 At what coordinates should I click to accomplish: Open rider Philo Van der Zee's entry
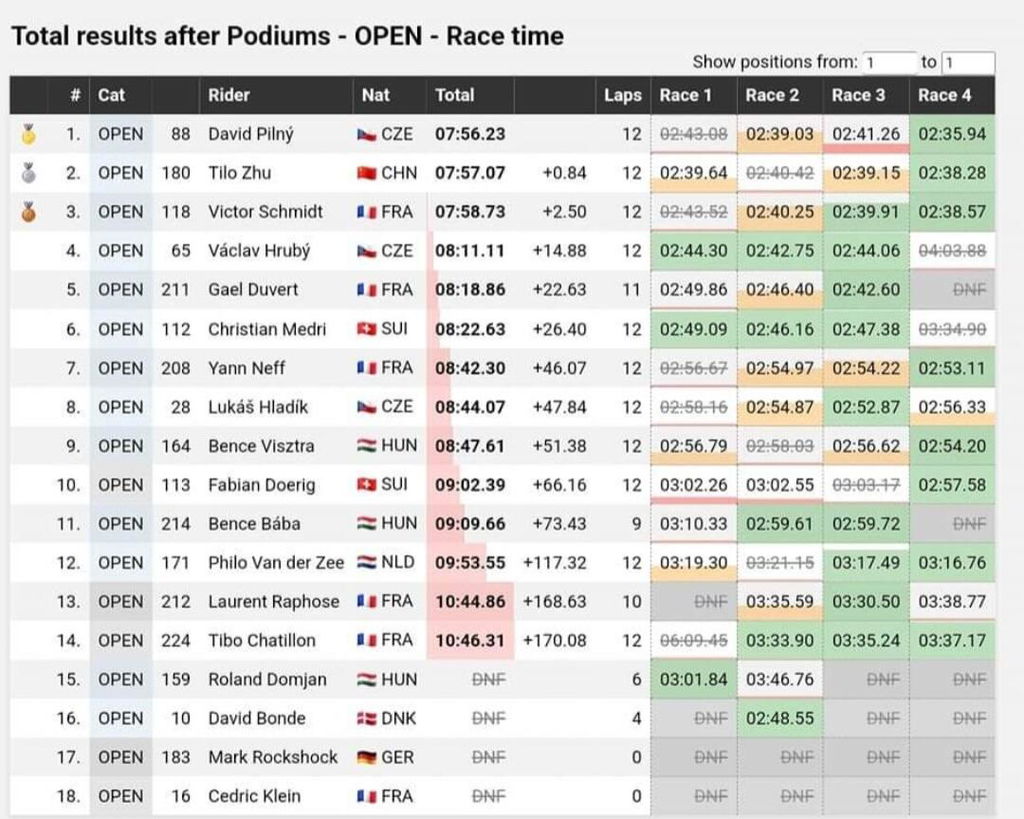[276, 562]
